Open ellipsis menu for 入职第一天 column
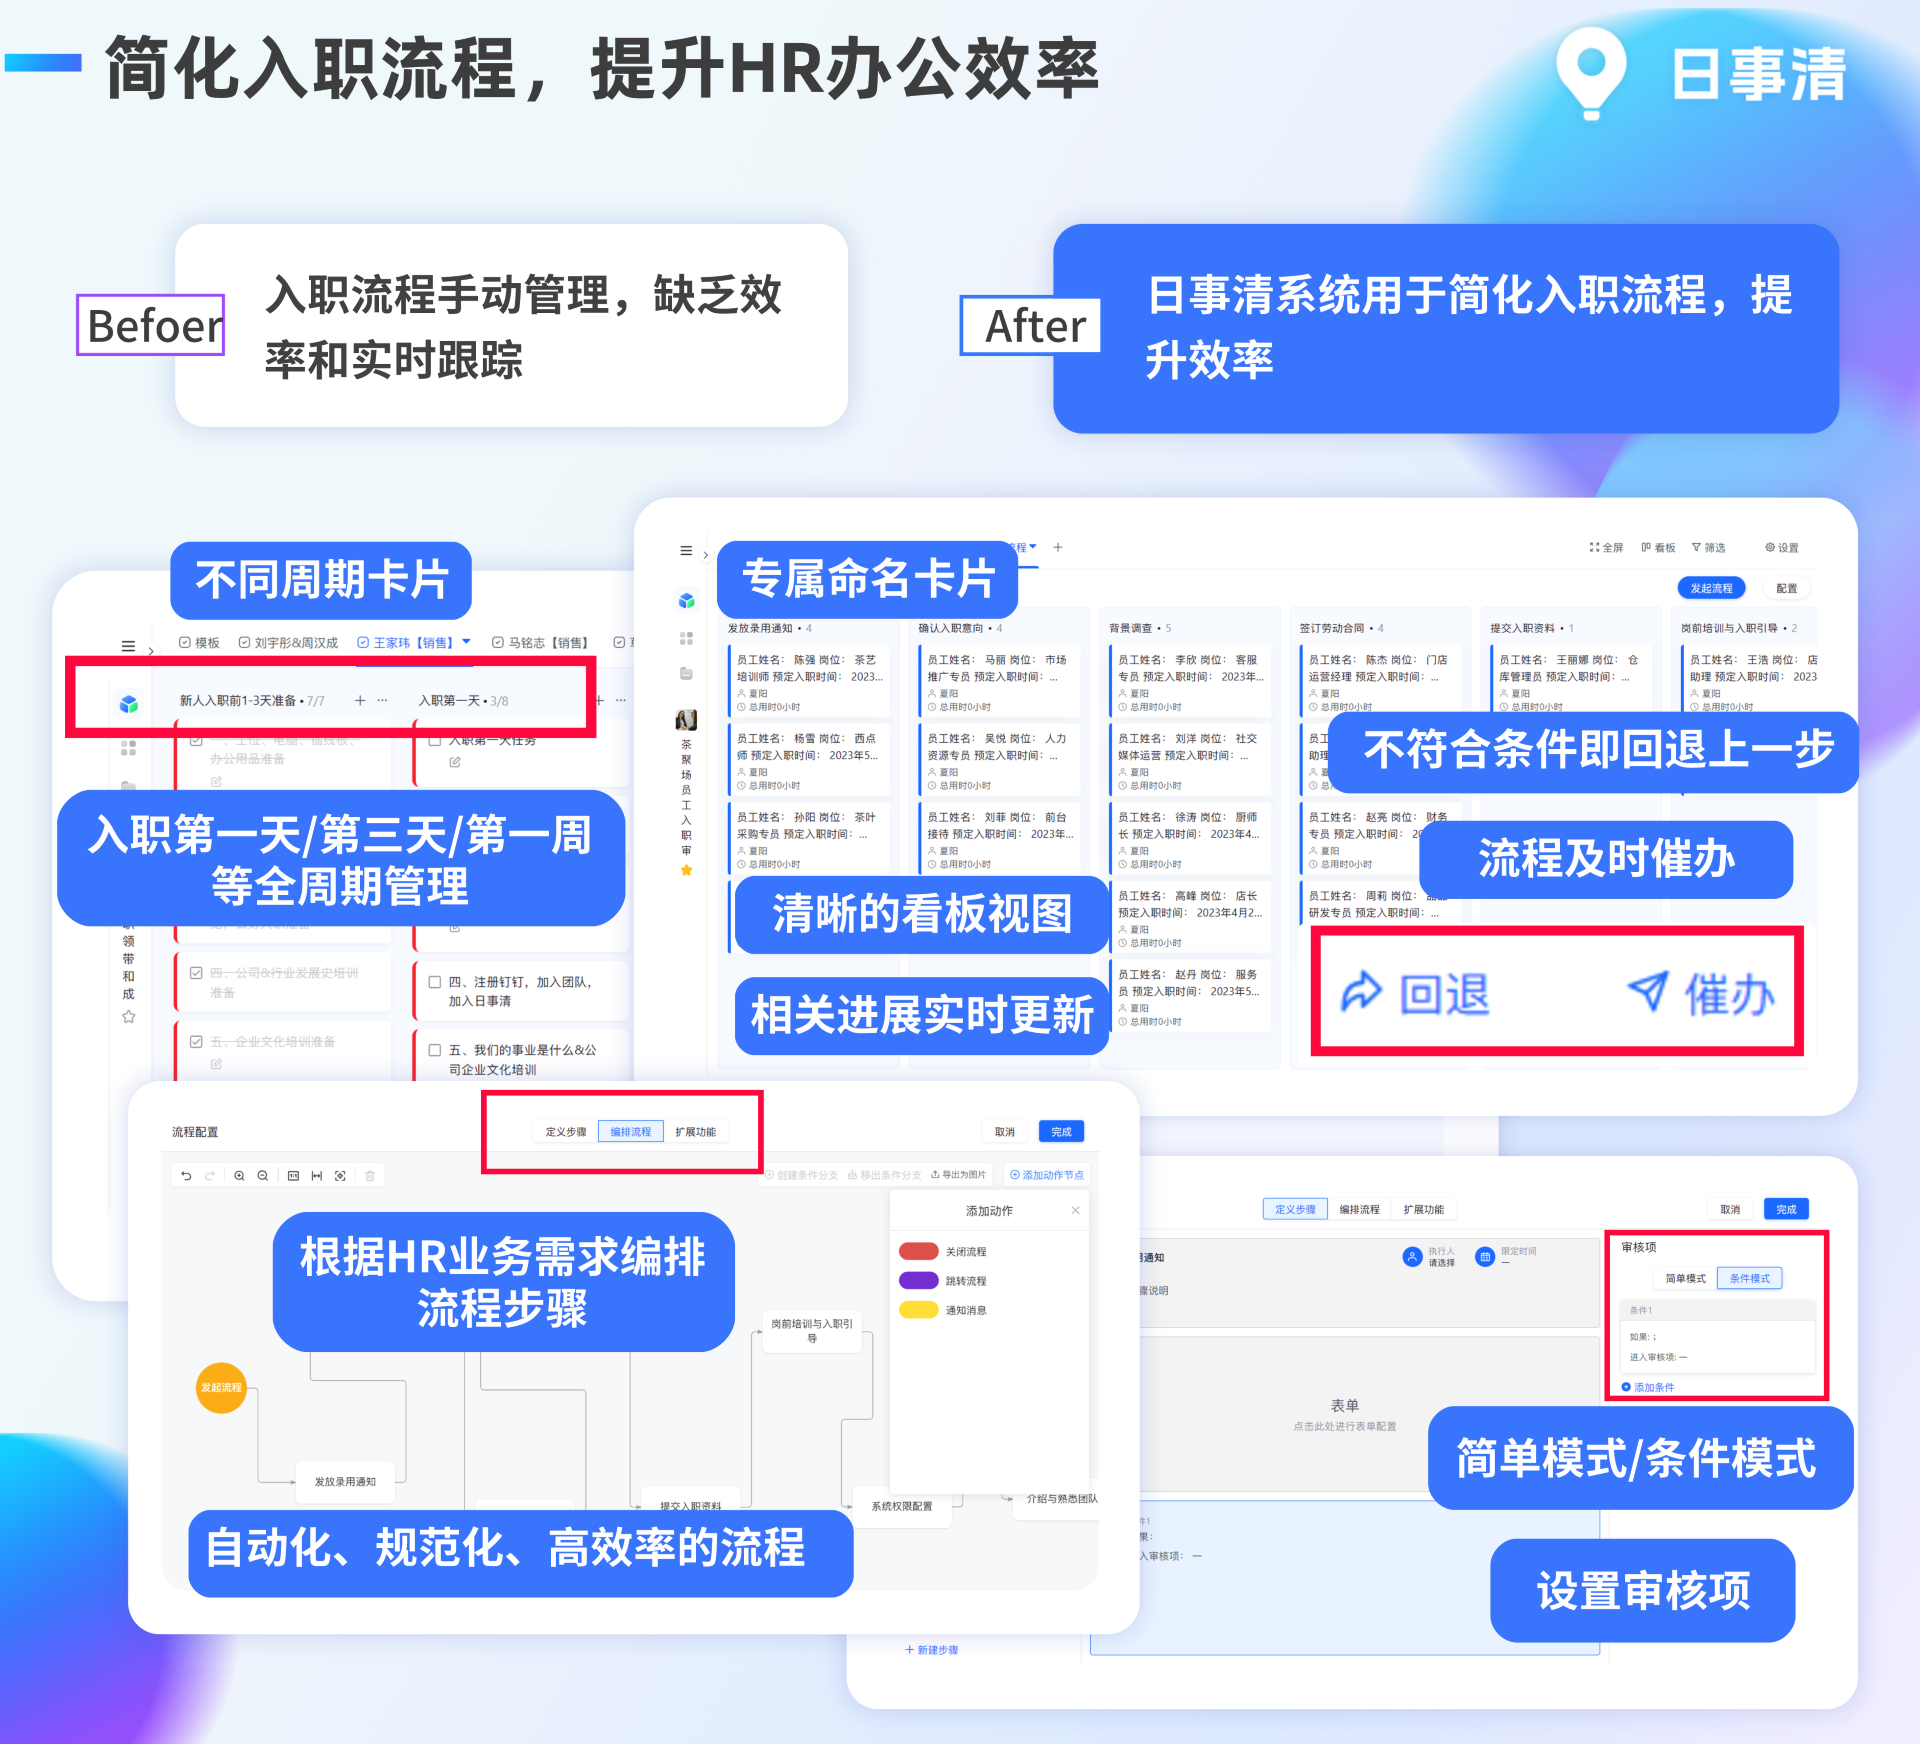The height and width of the screenshot is (1744, 1920). [x=621, y=700]
